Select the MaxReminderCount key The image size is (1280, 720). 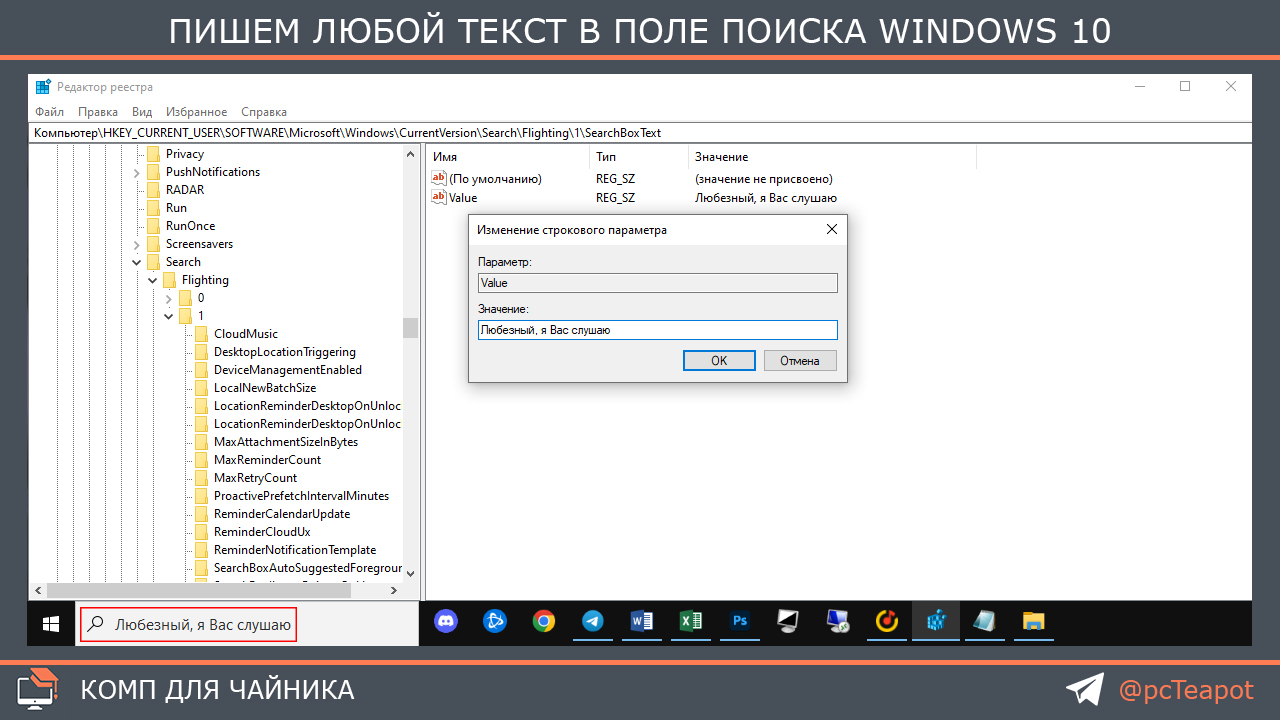268,460
